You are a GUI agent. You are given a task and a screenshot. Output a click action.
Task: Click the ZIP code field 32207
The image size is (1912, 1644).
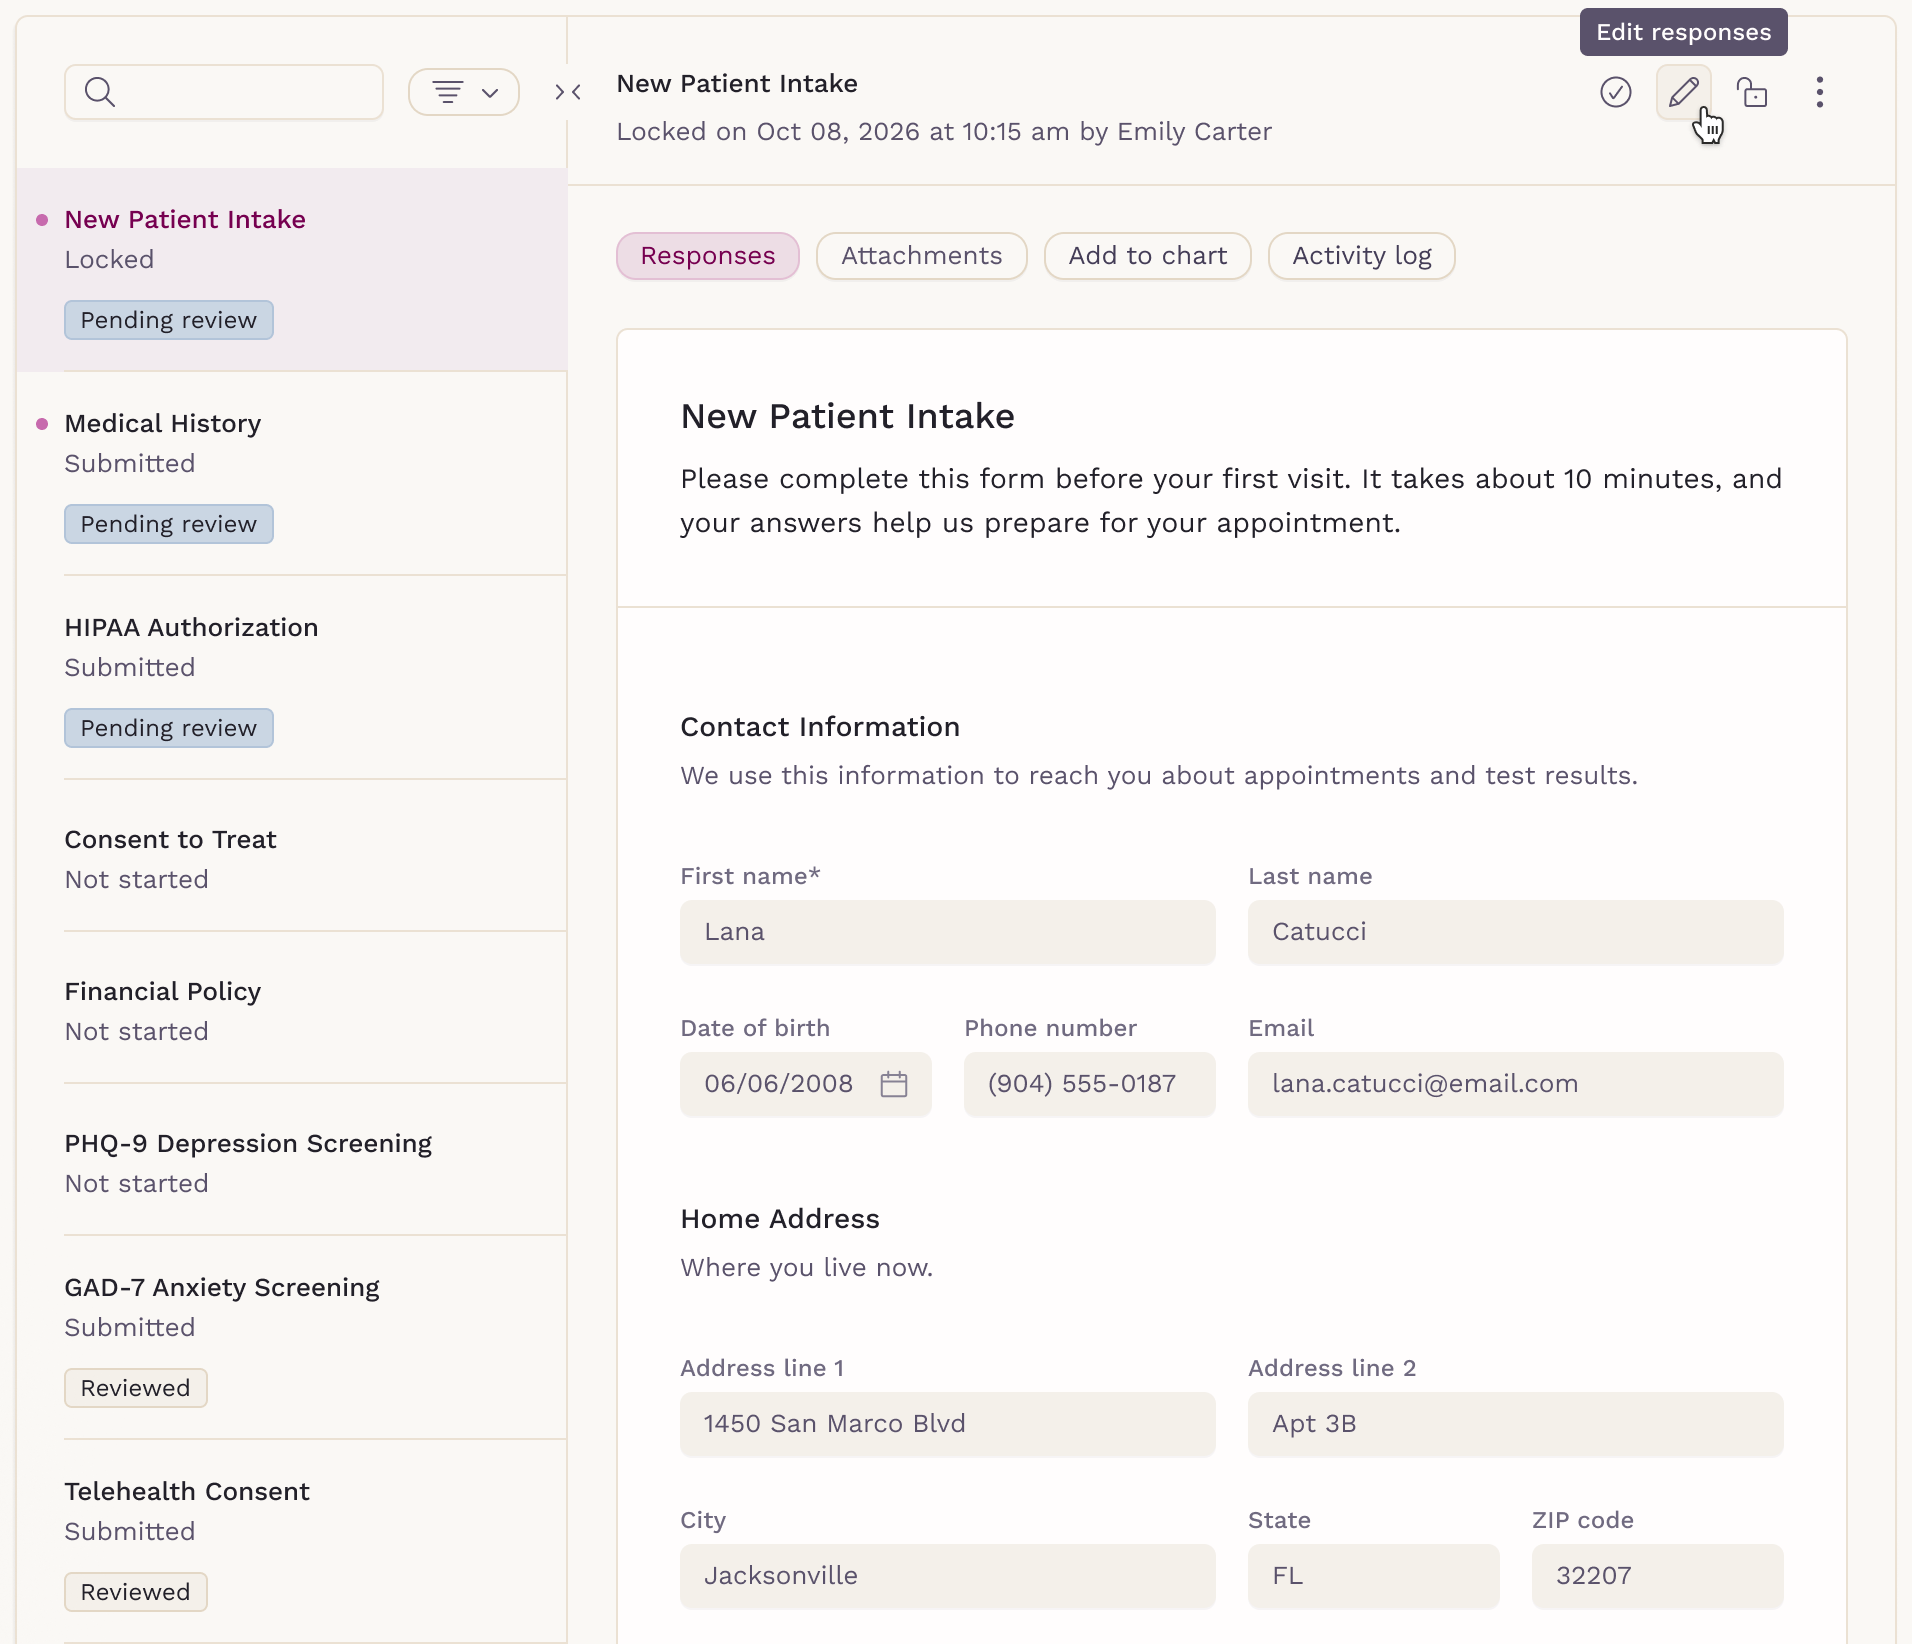click(x=1658, y=1576)
